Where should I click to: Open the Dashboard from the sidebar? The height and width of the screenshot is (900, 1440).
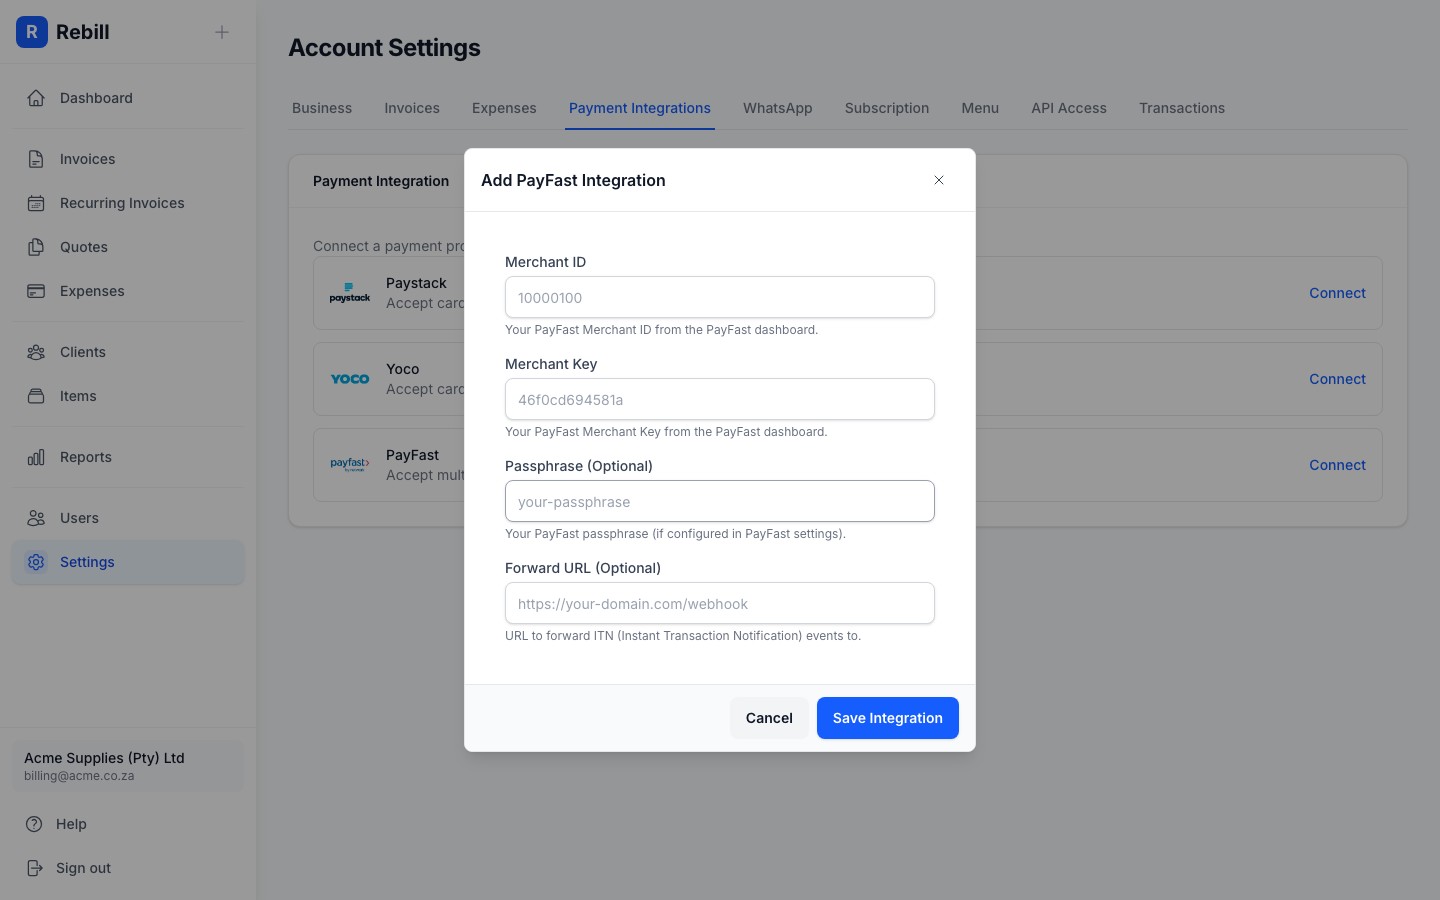pos(36,98)
